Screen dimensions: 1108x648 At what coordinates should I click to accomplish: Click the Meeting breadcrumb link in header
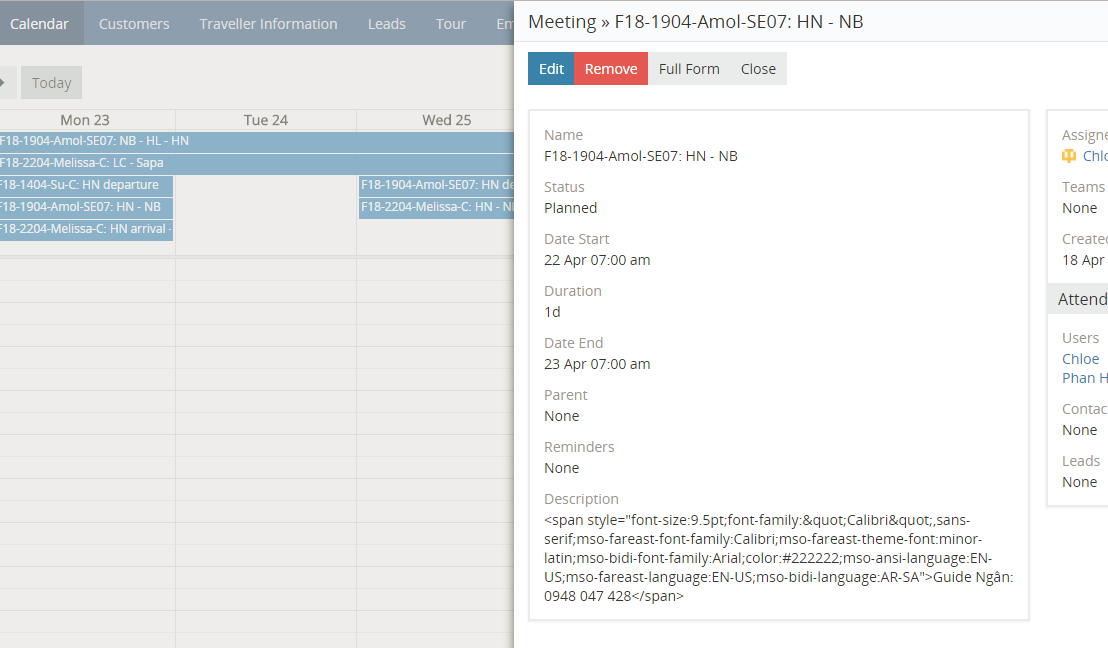click(x=562, y=21)
